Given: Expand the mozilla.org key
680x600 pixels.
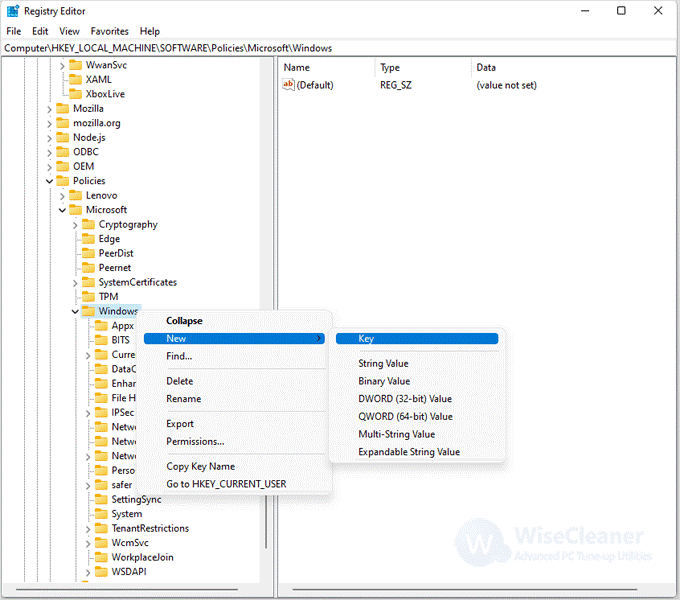Looking at the screenshot, I should (49, 124).
